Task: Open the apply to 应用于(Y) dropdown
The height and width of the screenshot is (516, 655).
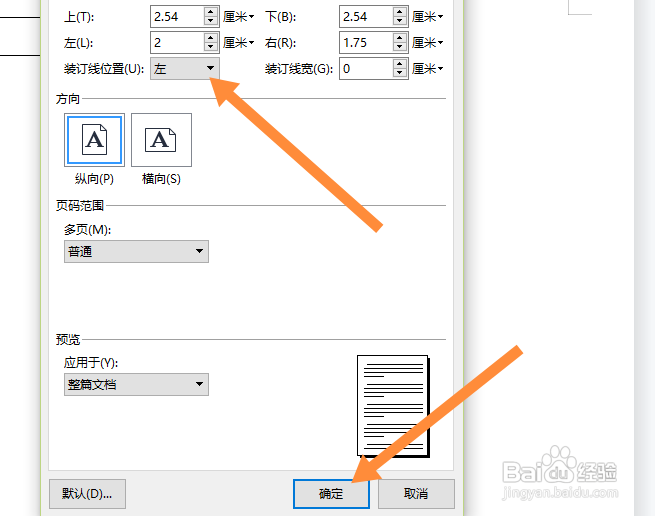Action: click(x=136, y=384)
